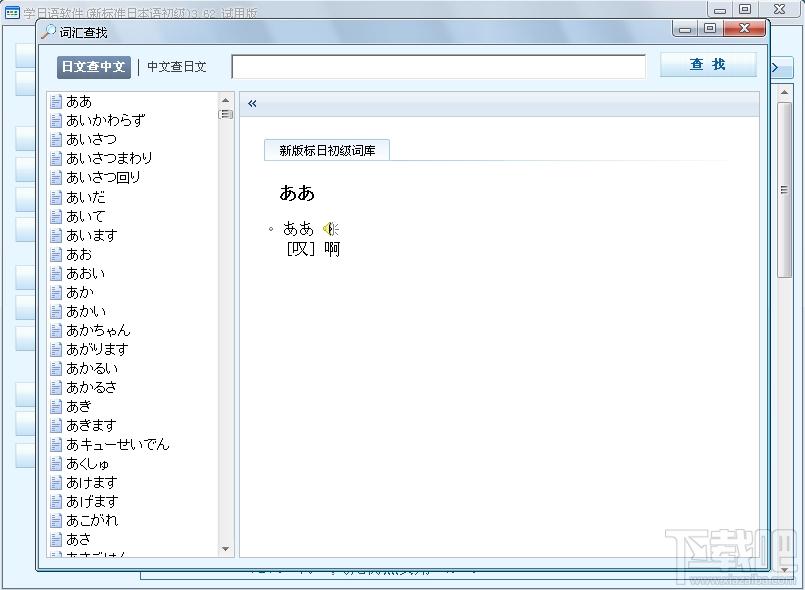Viewport: 805px width, 590px height.
Task: Select the あお entry
Action: click(x=79, y=254)
